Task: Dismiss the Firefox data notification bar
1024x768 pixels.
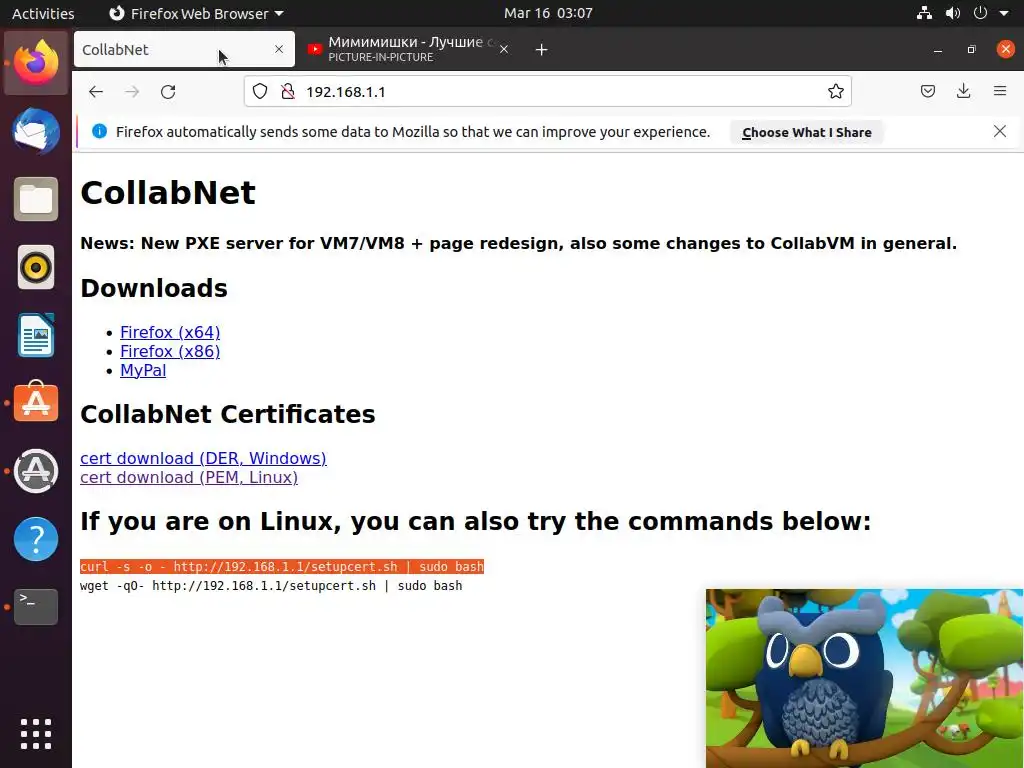Action: (999, 131)
